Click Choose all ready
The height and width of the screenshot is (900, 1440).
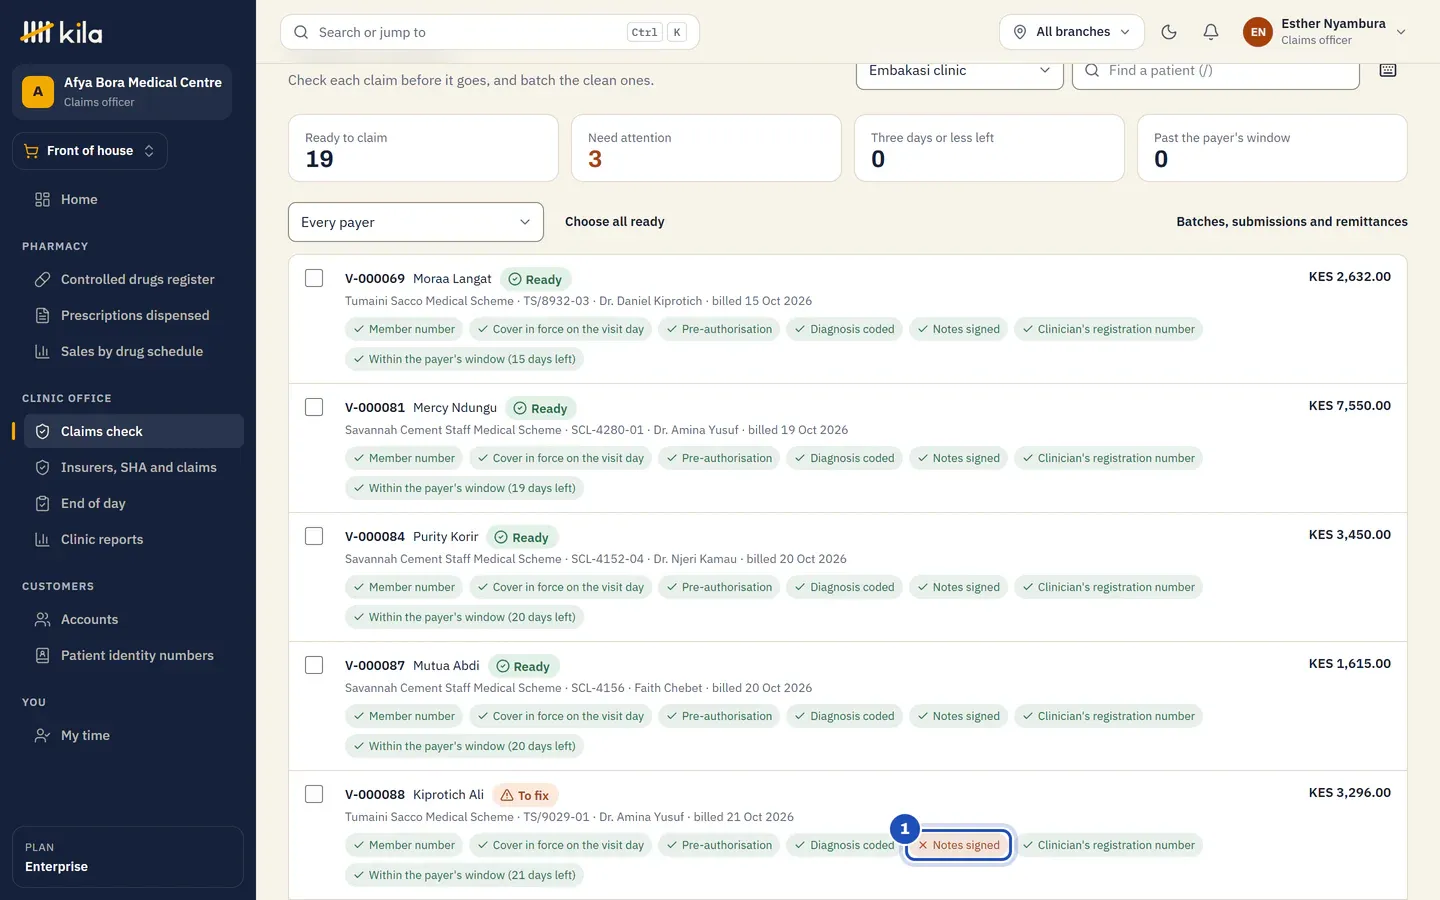pos(614,222)
